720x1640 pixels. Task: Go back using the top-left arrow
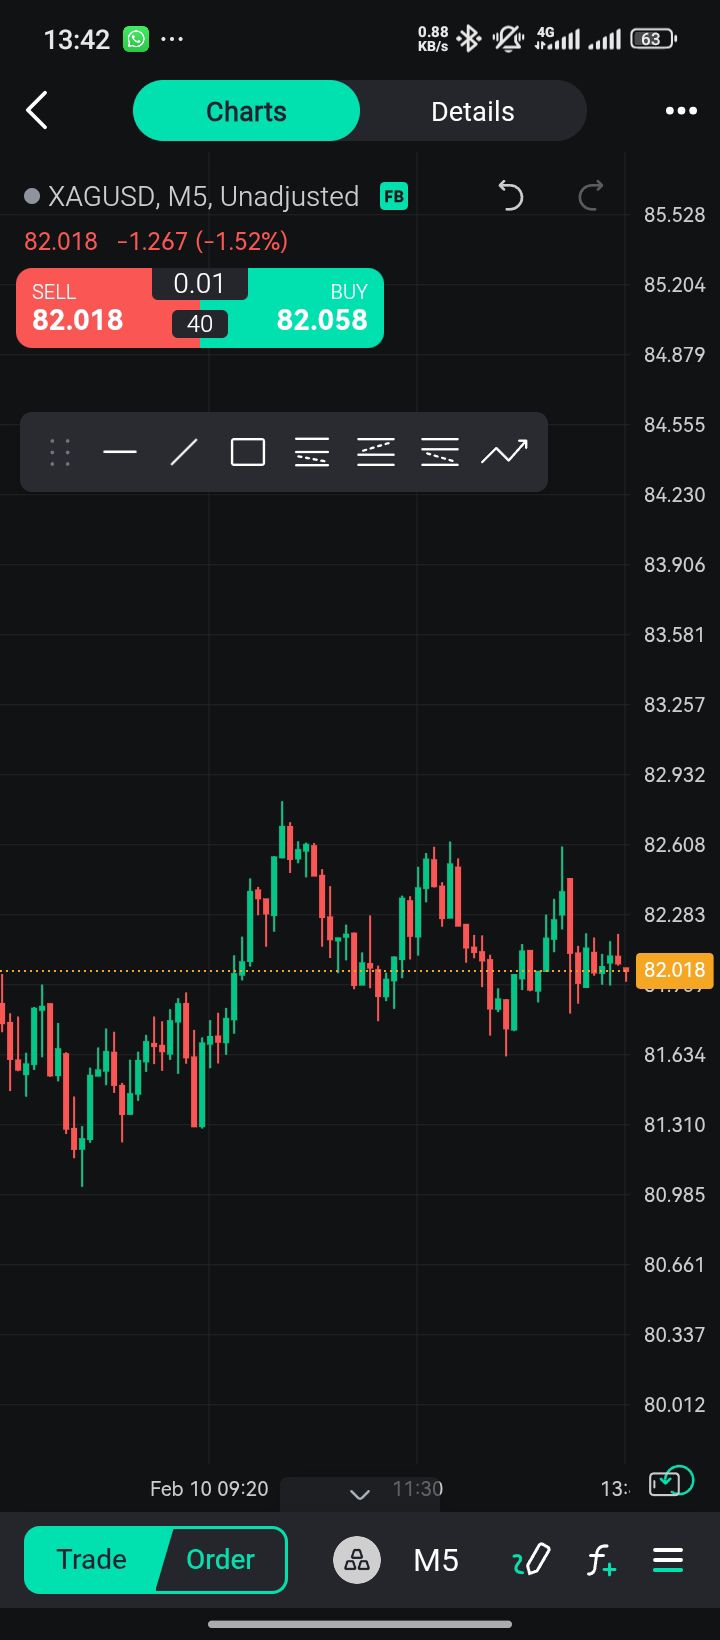[37, 111]
